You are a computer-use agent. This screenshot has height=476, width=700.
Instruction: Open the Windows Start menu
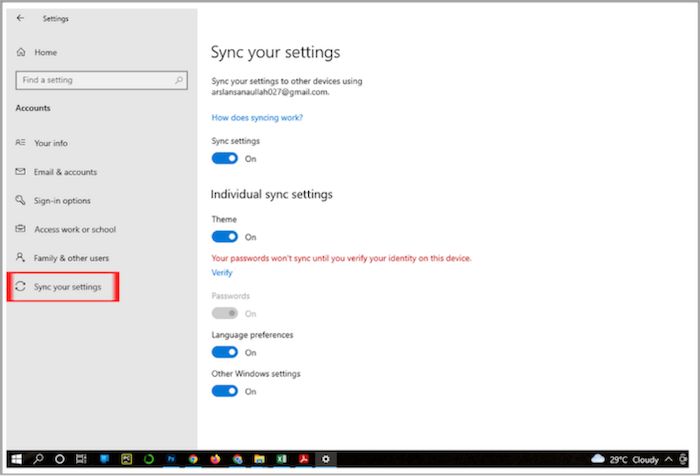coord(17,458)
